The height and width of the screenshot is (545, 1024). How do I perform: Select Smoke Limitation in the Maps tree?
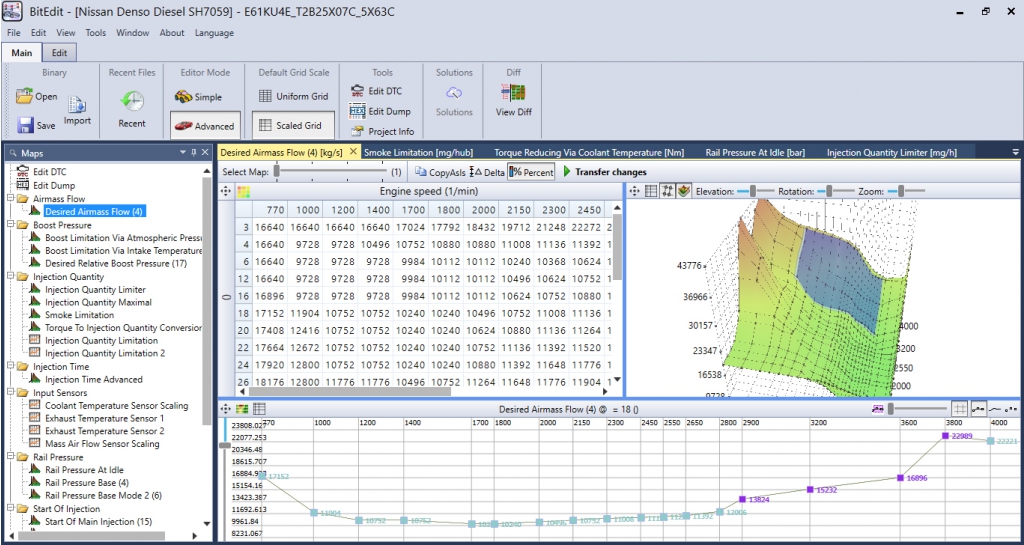pyautogui.click(x=79, y=315)
